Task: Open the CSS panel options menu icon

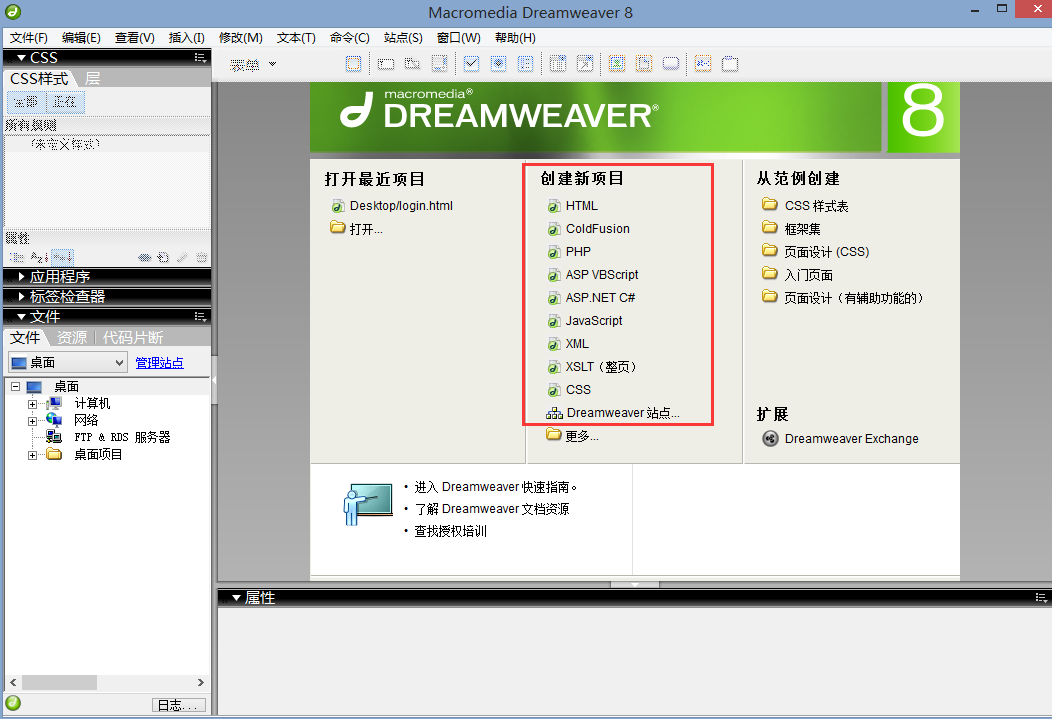Action: tap(200, 58)
